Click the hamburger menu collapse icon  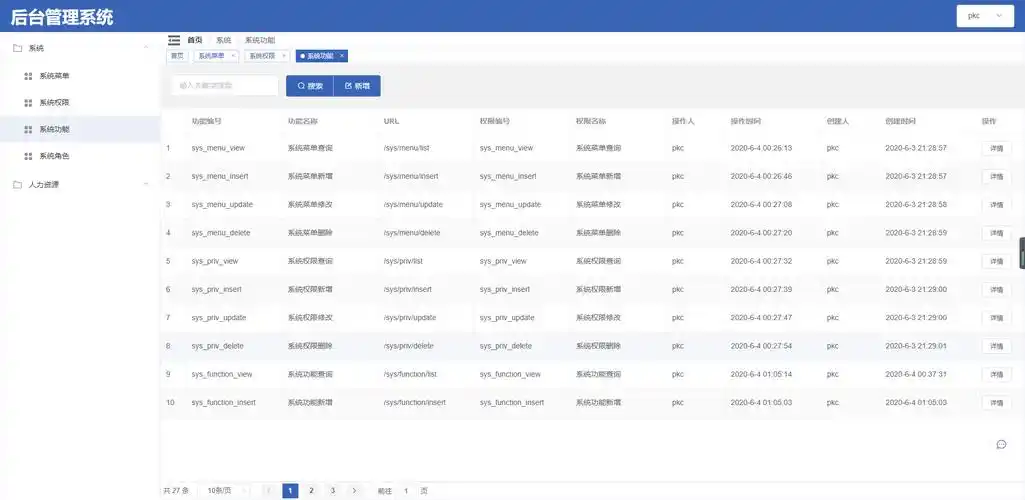174,40
